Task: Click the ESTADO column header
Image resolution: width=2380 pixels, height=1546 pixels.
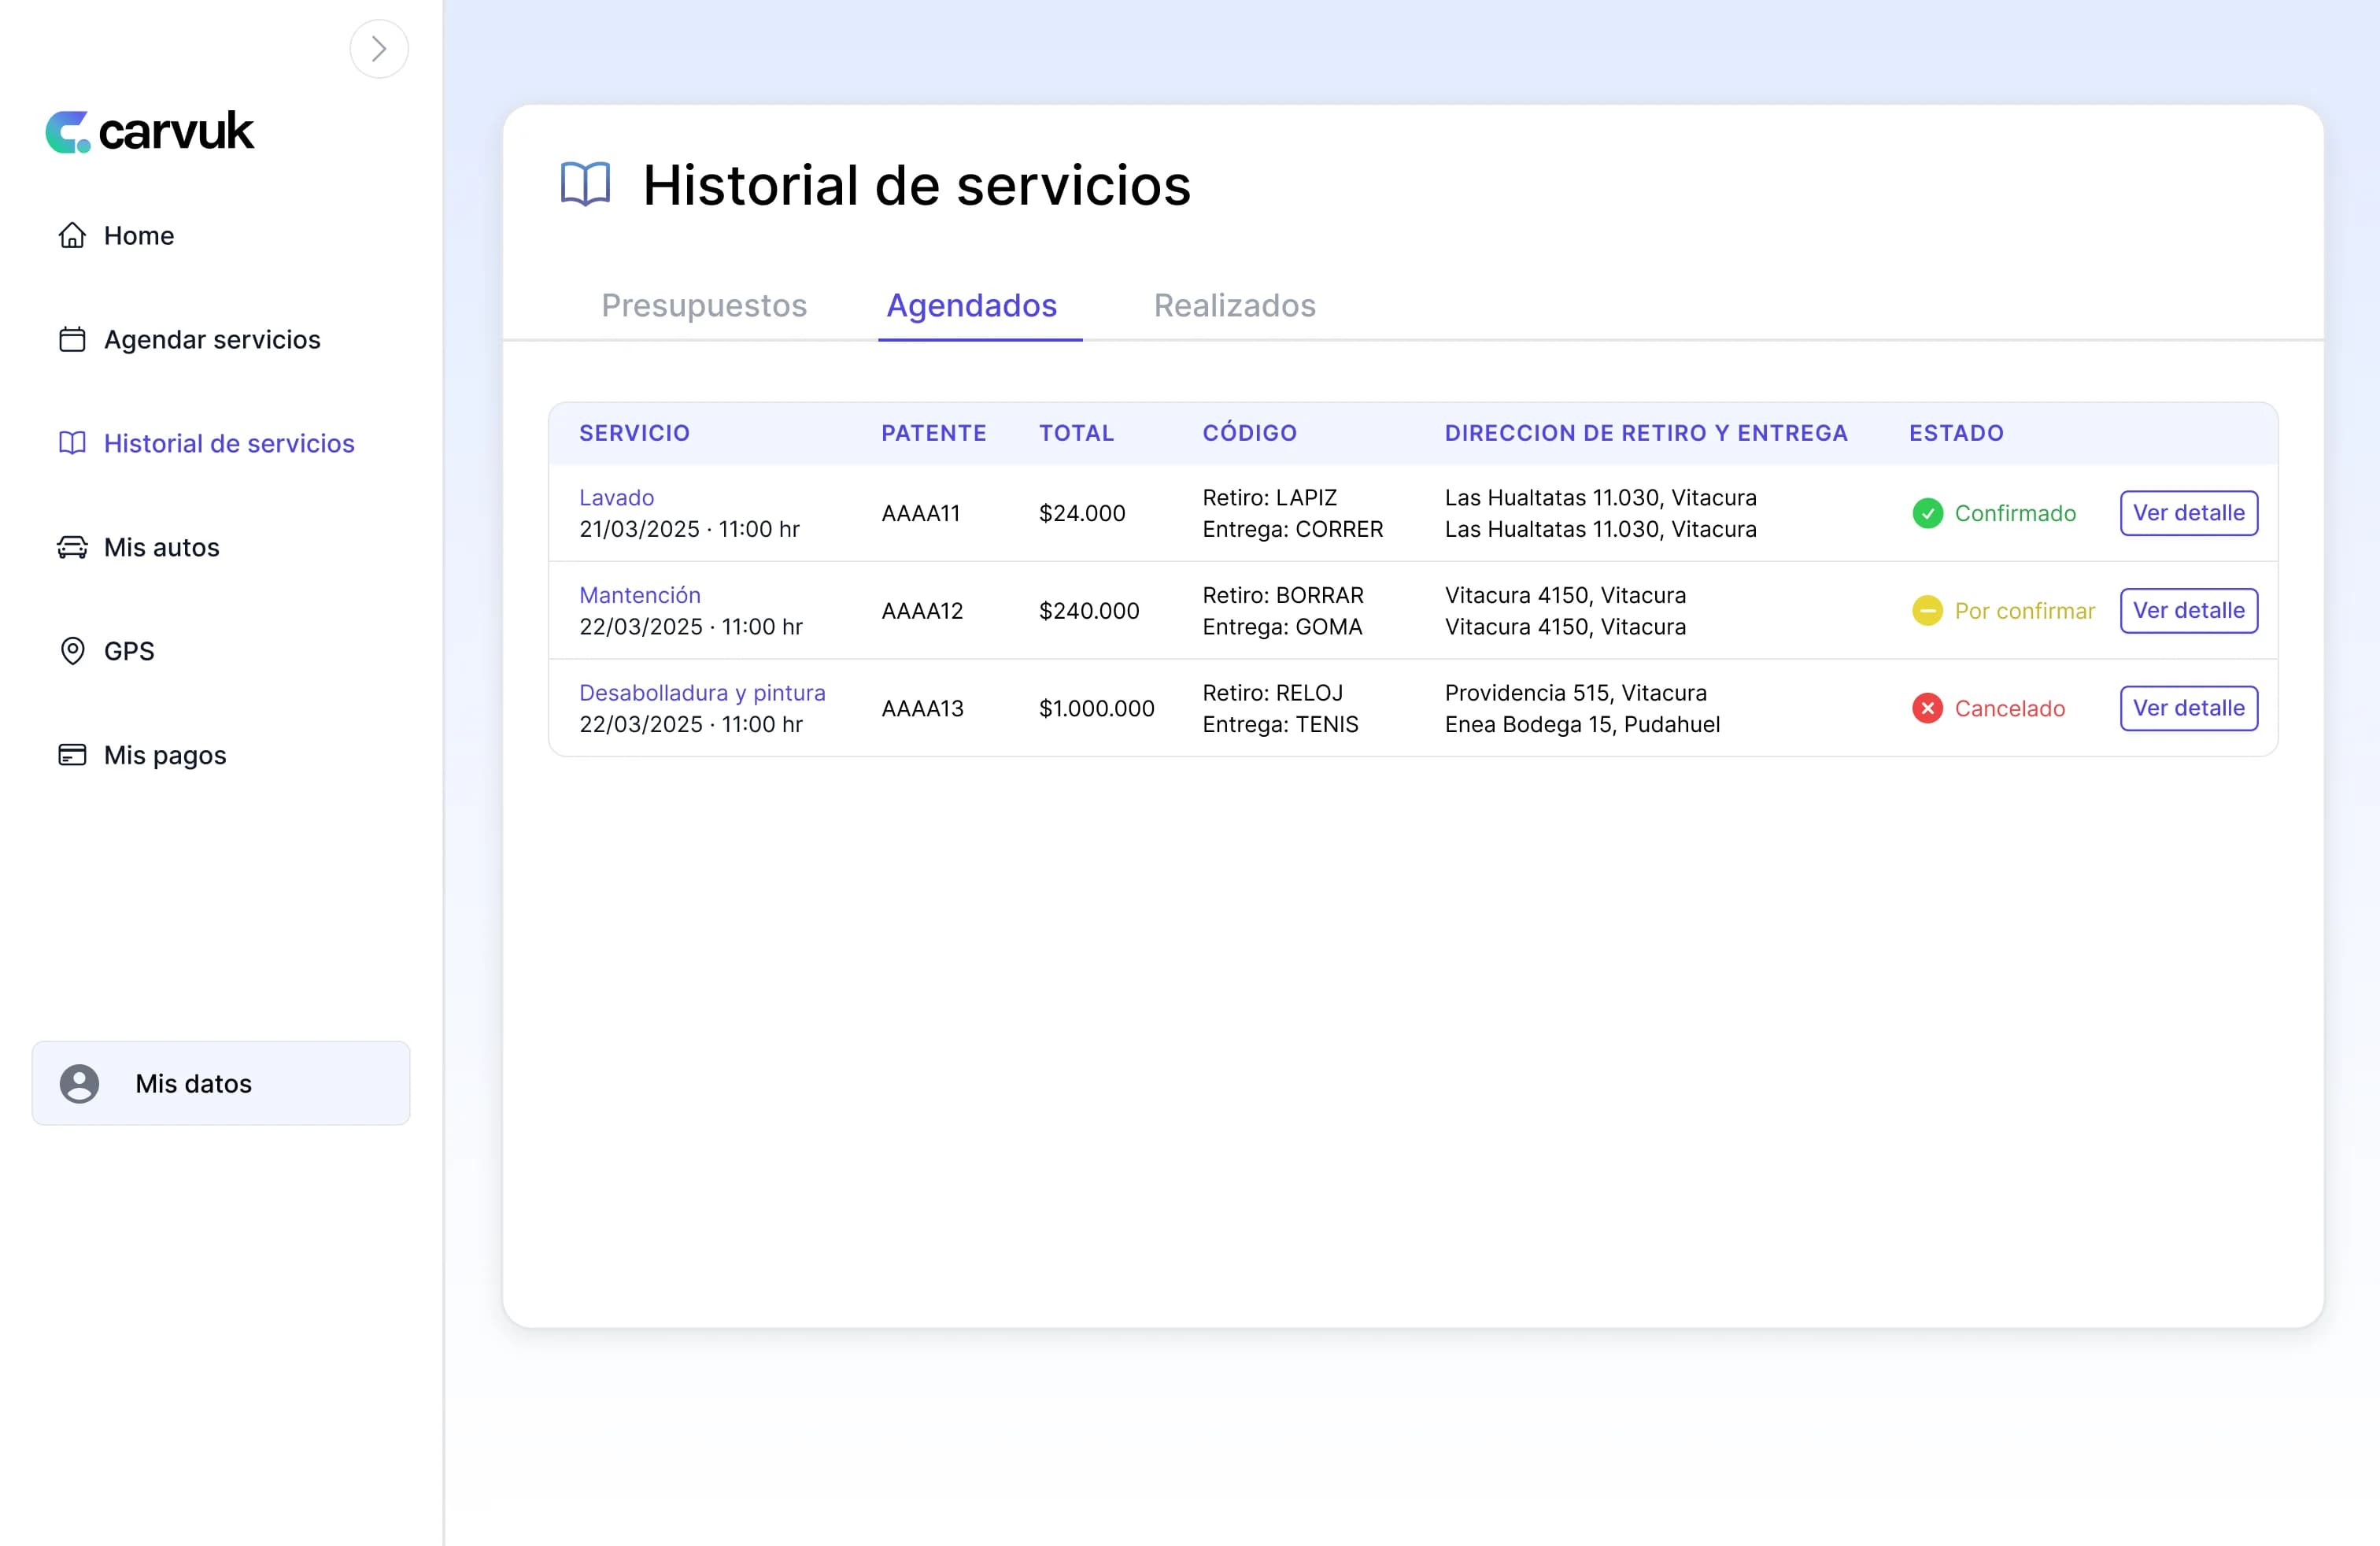Action: tap(1956, 433)
